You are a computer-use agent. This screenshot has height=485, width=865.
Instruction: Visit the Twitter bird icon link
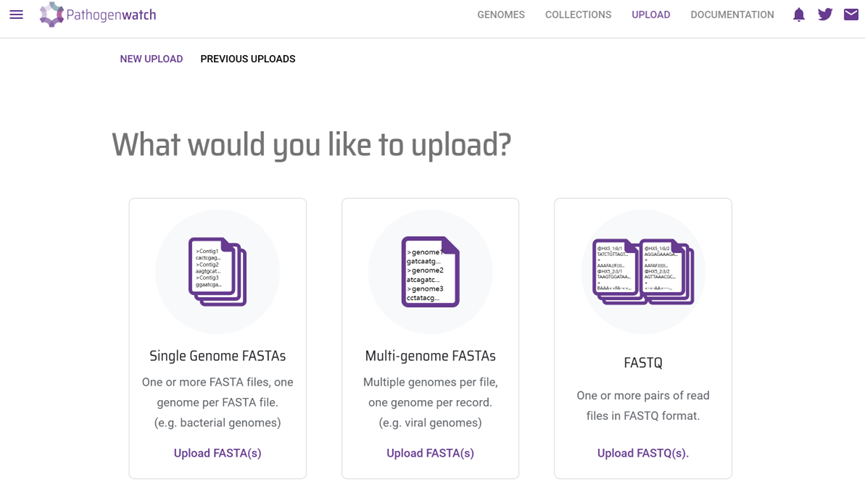click(x=825, y=14)
